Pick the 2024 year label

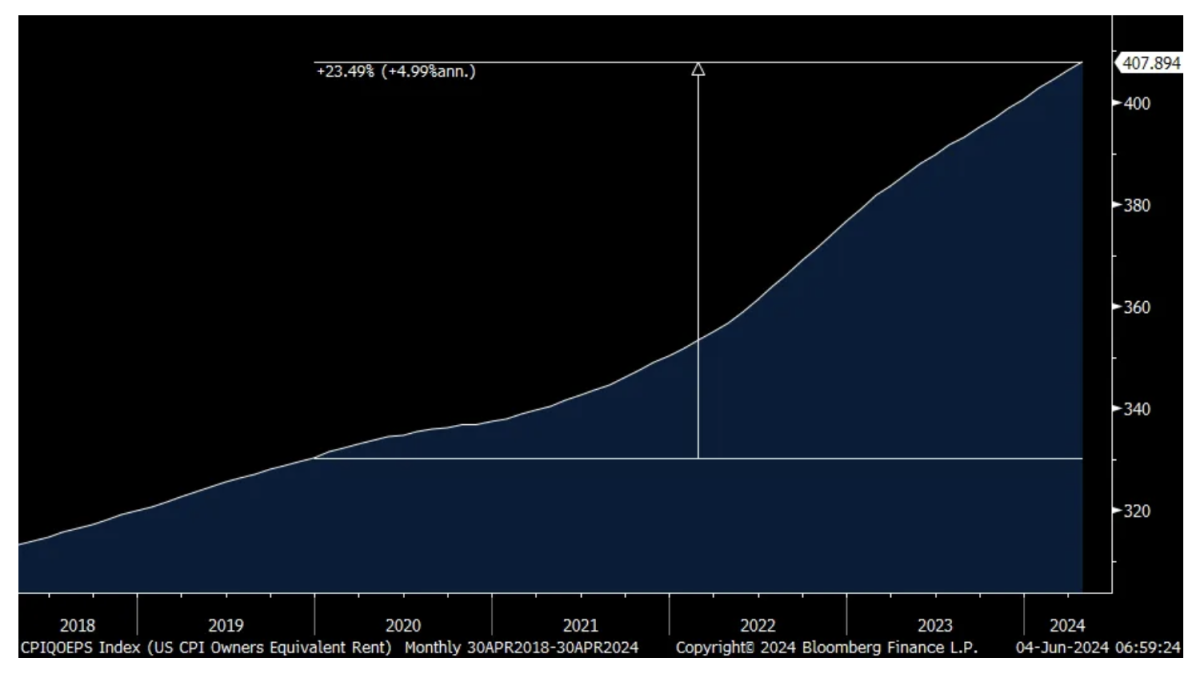1067,626
